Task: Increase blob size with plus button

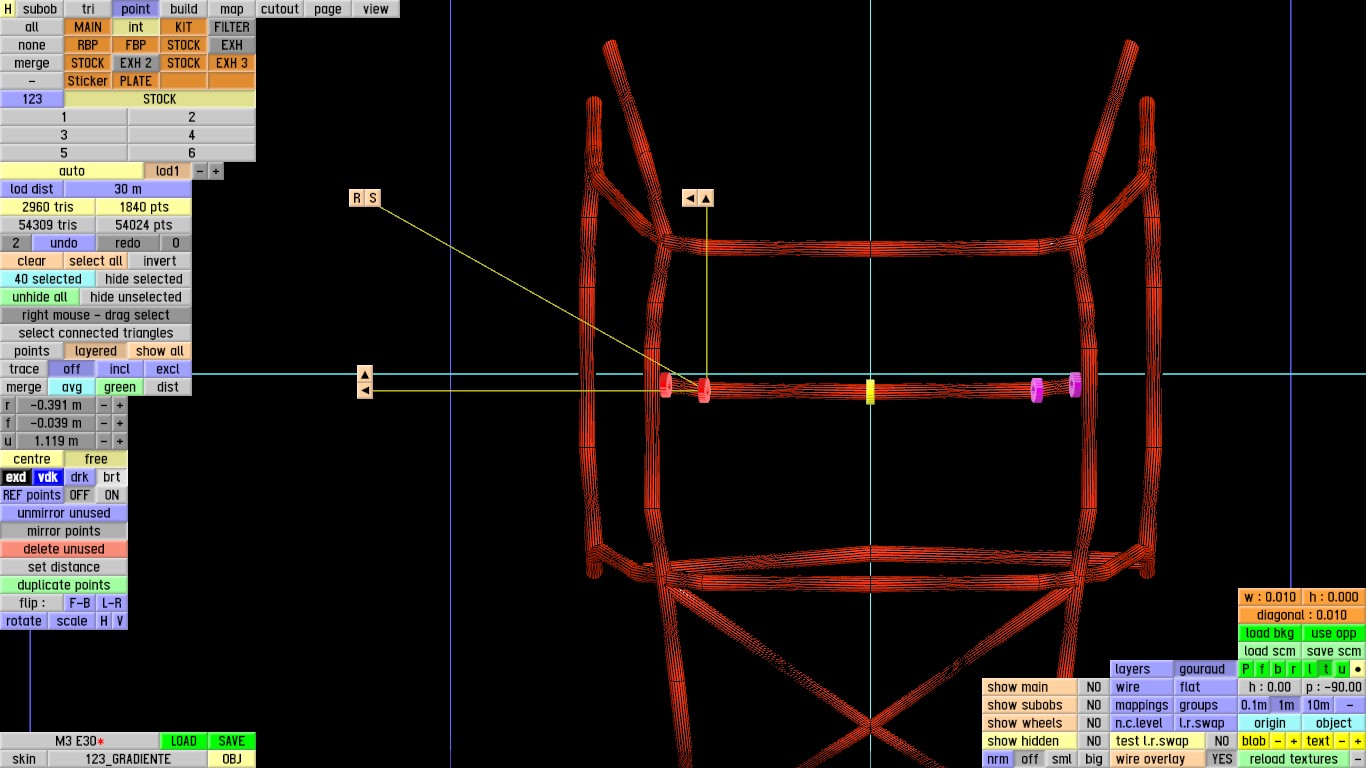Action: point(1294,741)
